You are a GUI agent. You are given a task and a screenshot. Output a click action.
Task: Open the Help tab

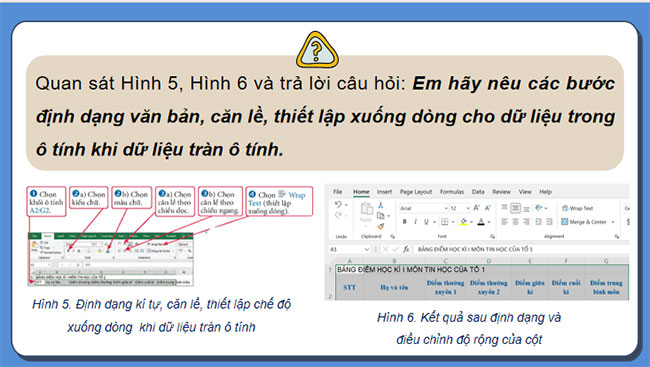[x=545, y=192]
